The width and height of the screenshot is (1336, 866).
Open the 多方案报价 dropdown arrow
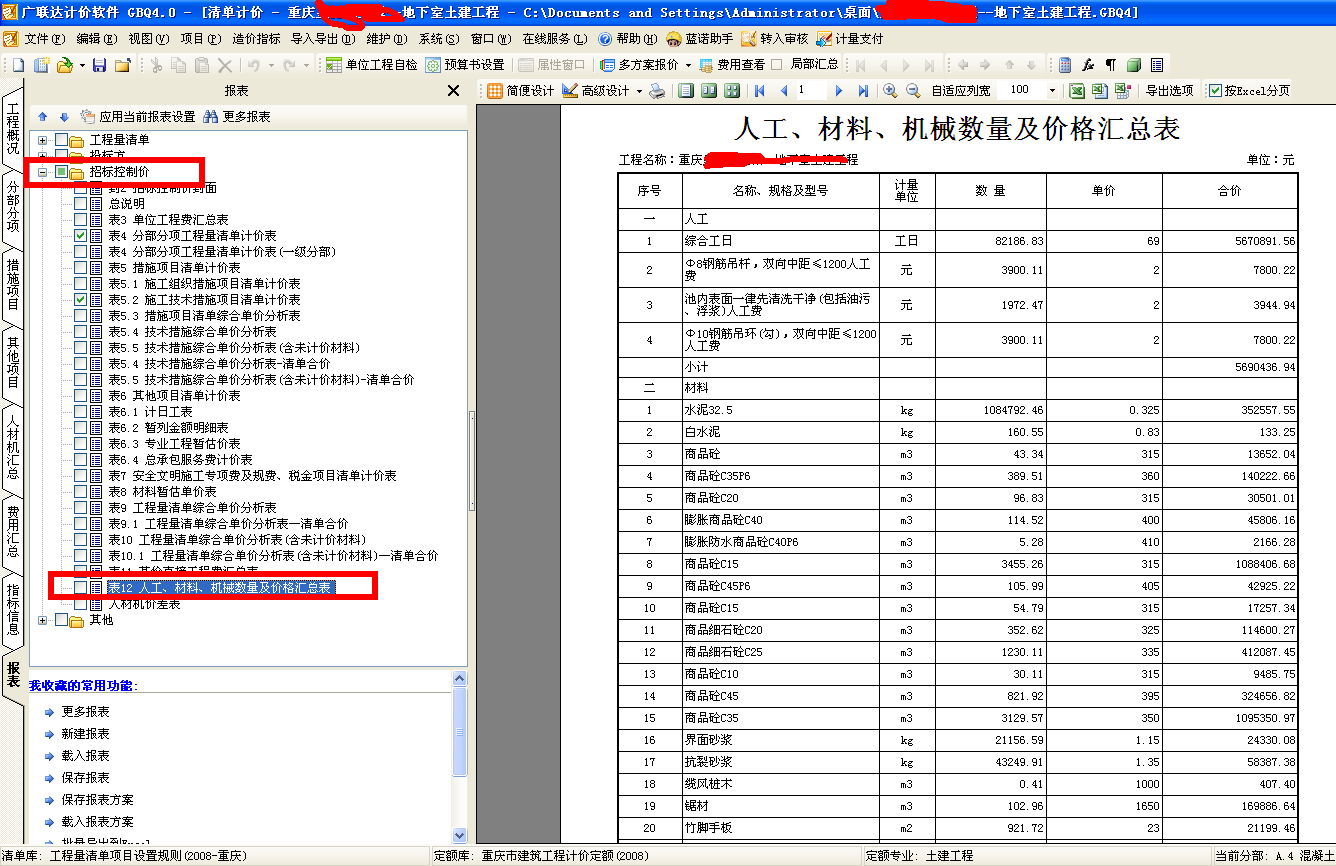tap(688, 65)
